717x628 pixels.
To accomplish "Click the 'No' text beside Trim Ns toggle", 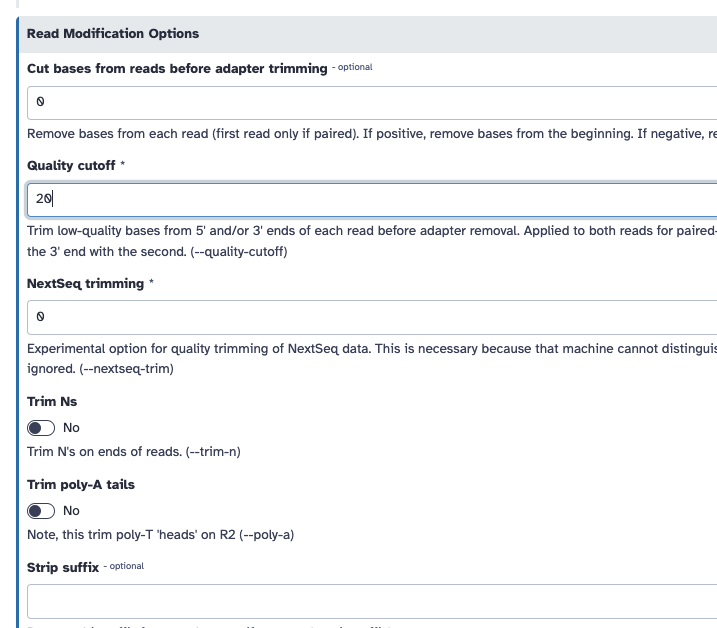I will [x=71, y=428].
